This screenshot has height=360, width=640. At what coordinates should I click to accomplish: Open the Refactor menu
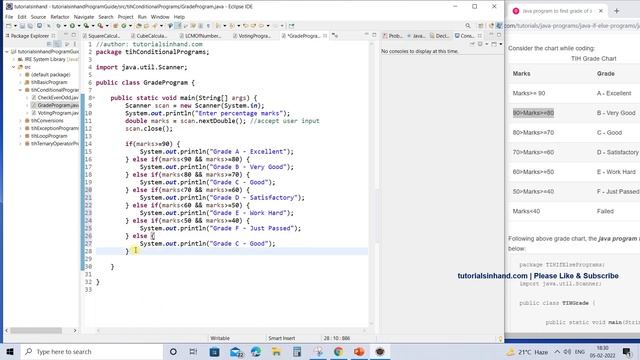pos(60,17)
